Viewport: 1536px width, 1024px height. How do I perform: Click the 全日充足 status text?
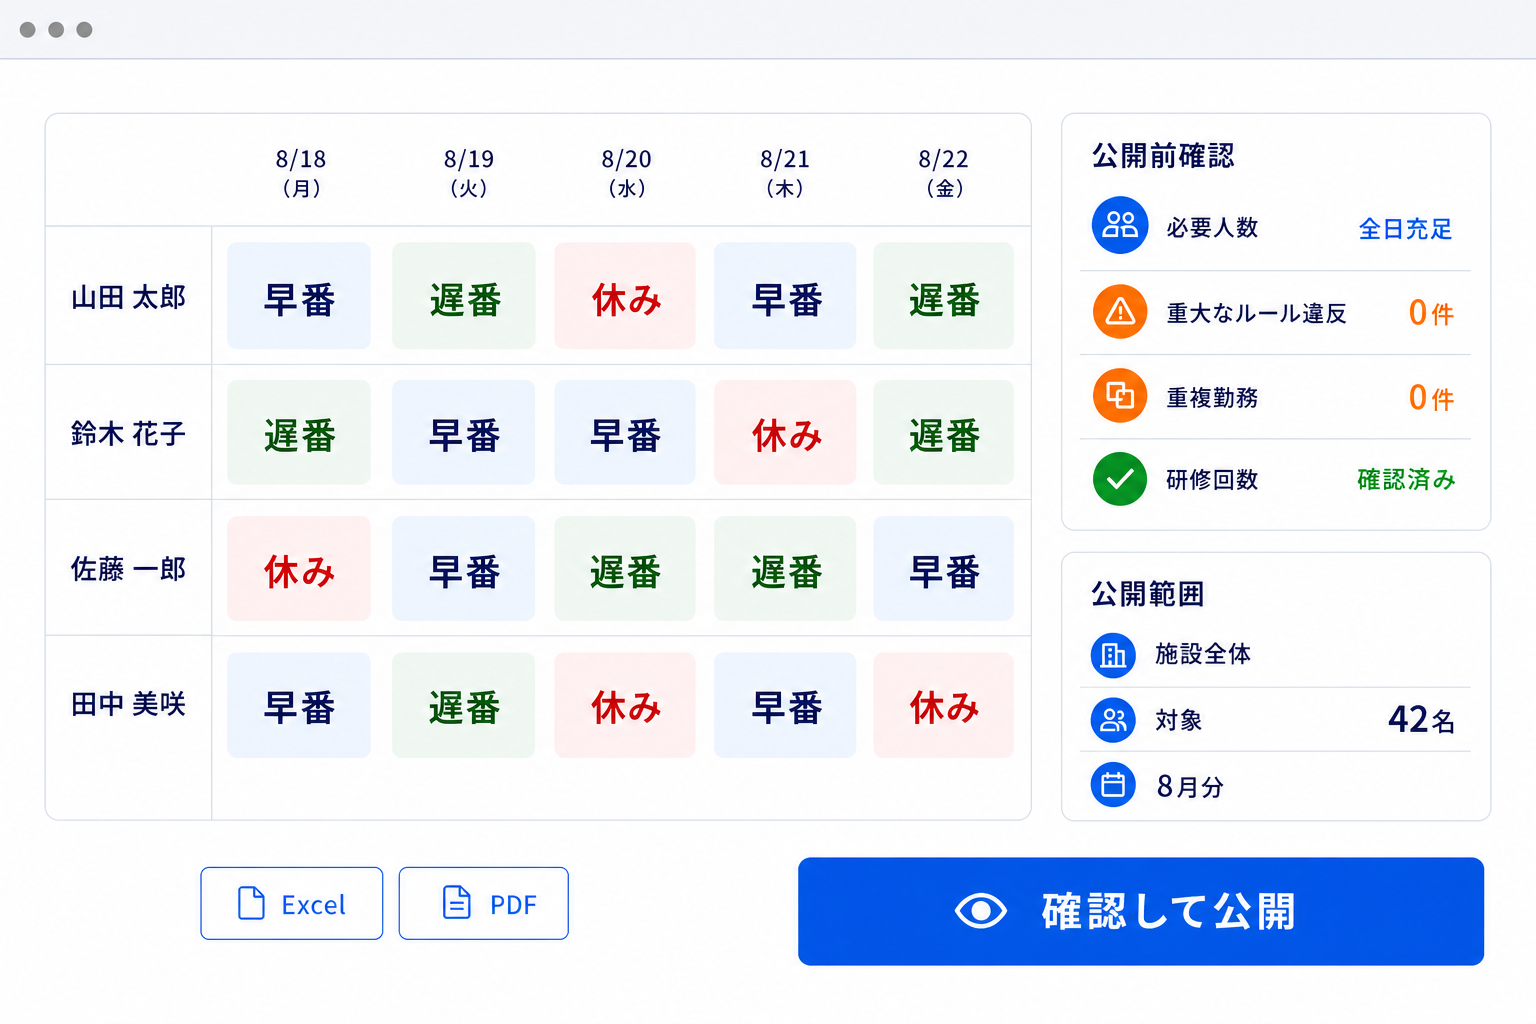point(1405,229)
